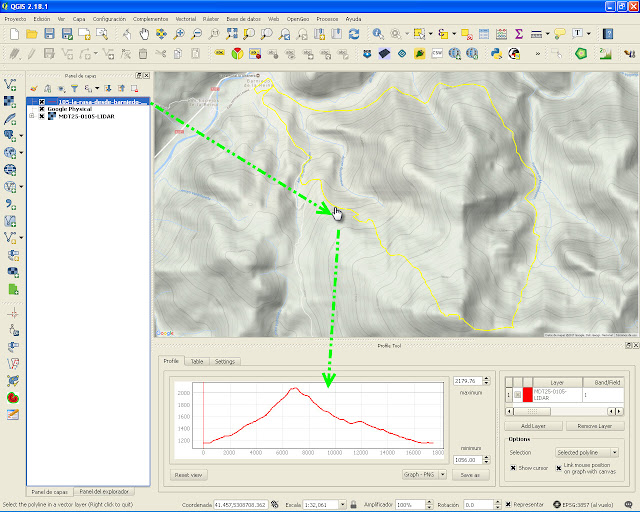Click the Delete Selected trash icon

click(x=143, y=53)
